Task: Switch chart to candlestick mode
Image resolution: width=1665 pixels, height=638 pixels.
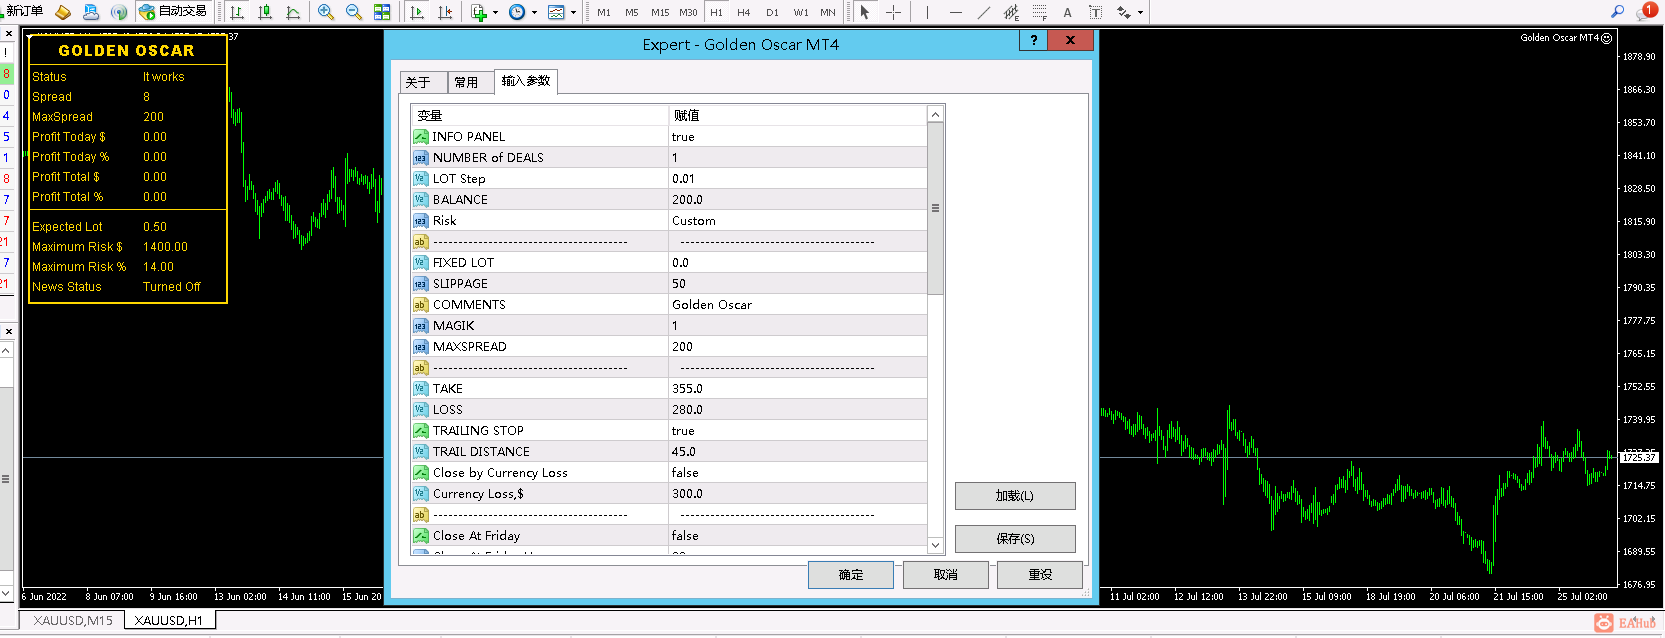Action: [265, 12]
